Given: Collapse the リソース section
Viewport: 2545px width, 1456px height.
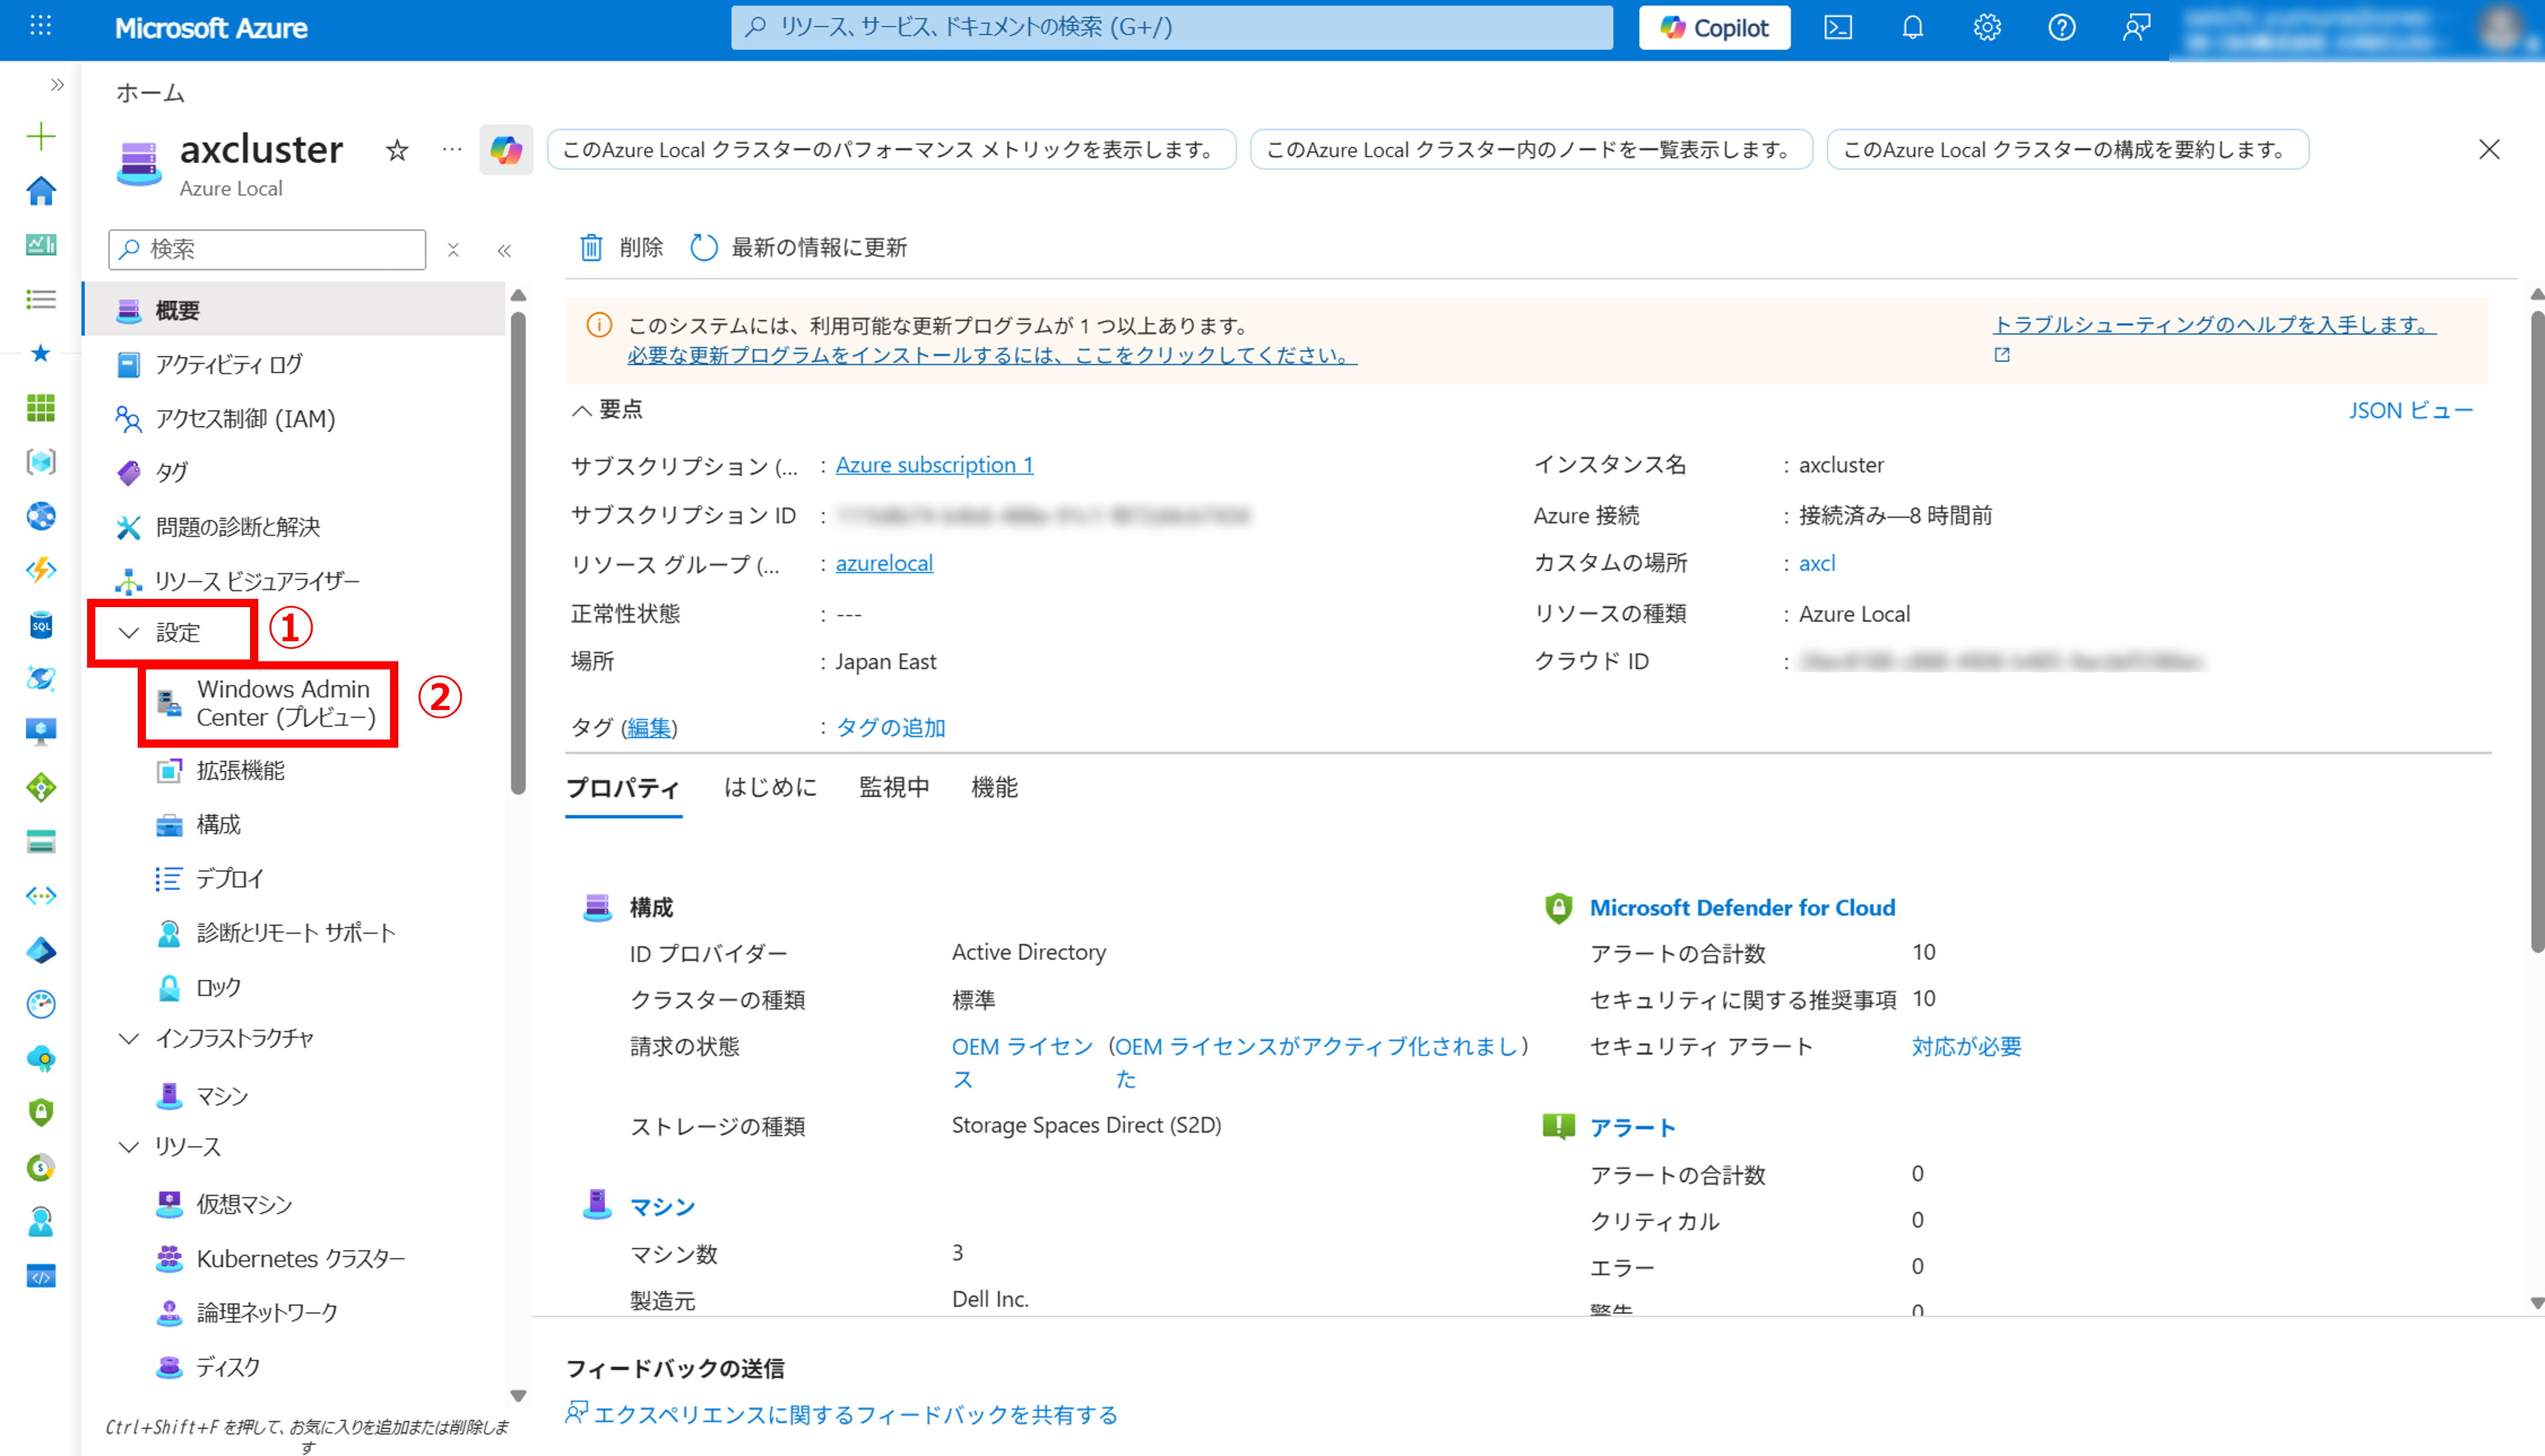Looking at the screenshot, I should 170,1146.
